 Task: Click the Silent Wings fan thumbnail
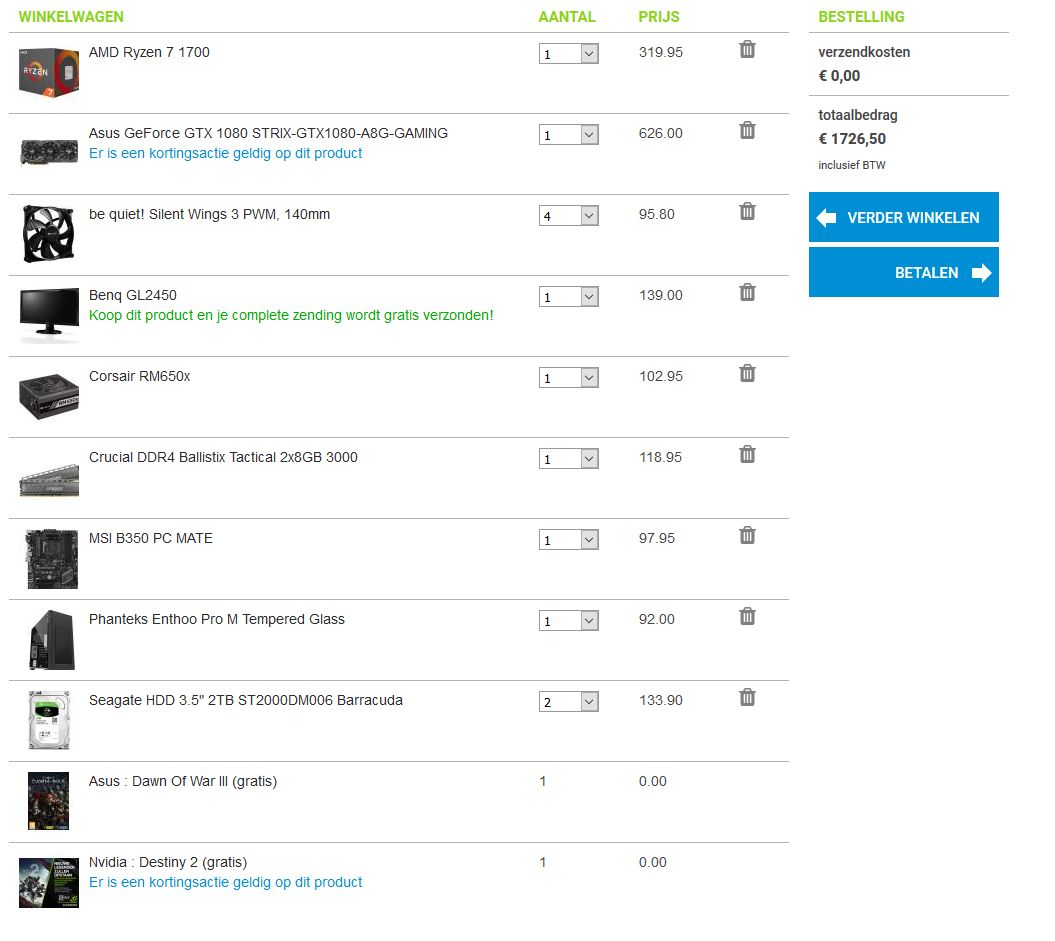pos(48,234)
